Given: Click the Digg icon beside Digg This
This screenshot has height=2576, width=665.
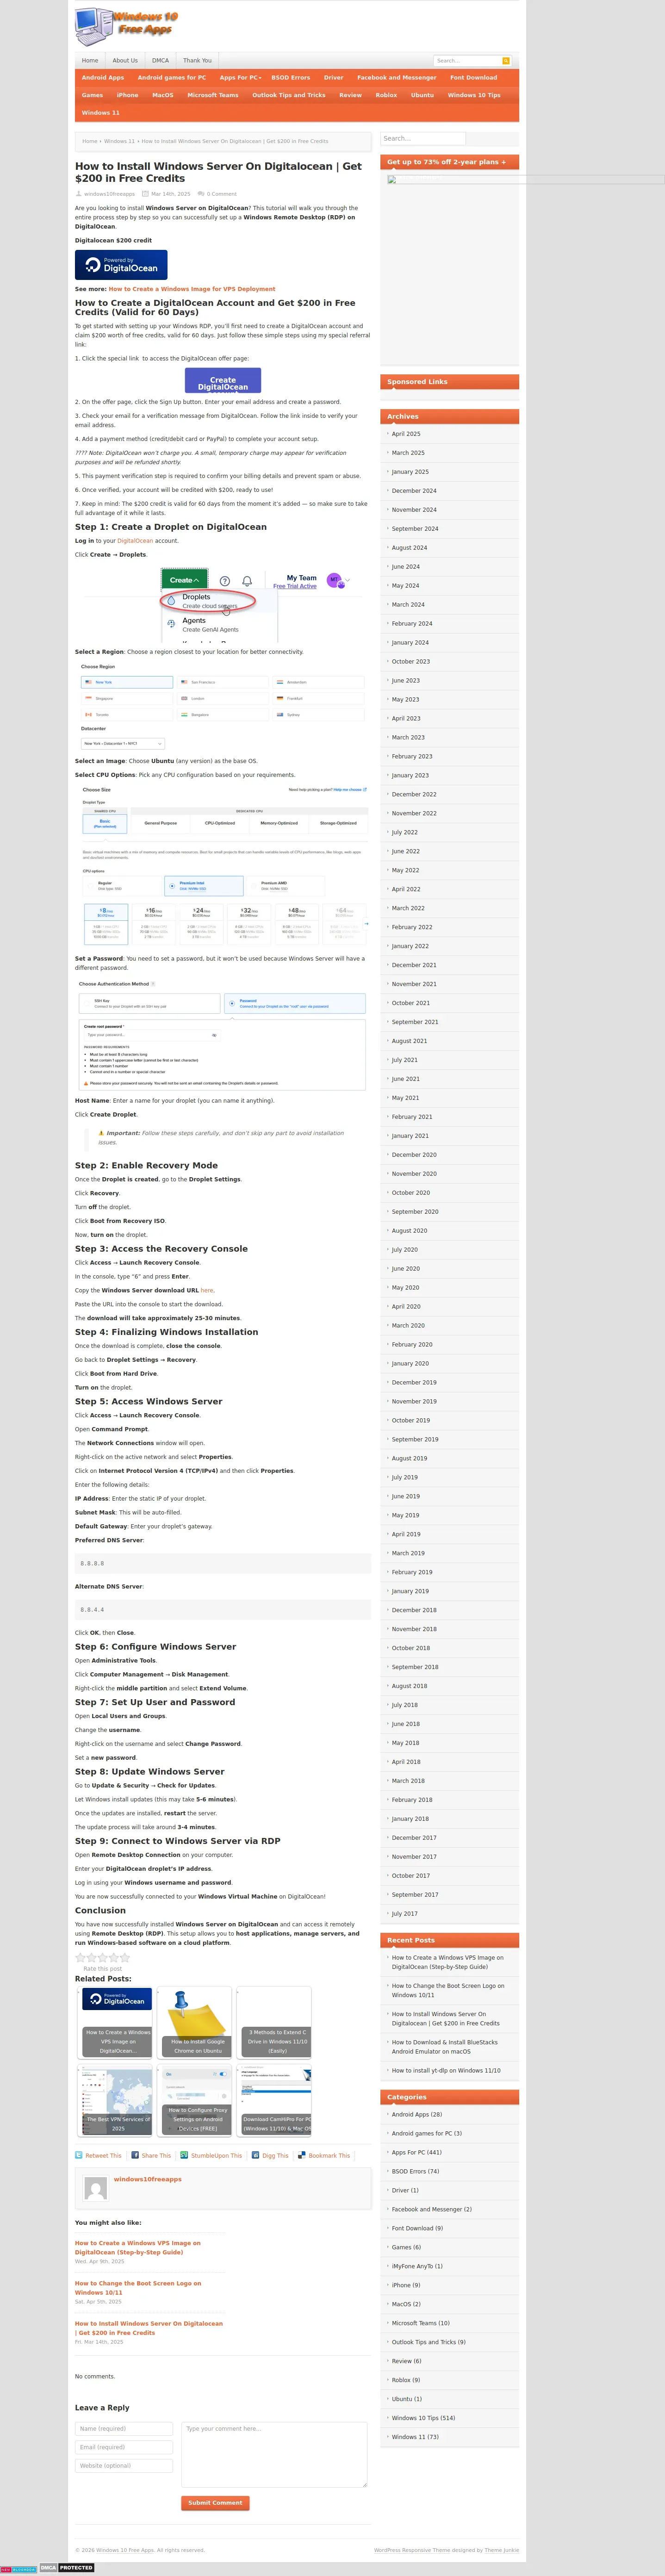Looking at the screenshot, I should (255, 2155).
